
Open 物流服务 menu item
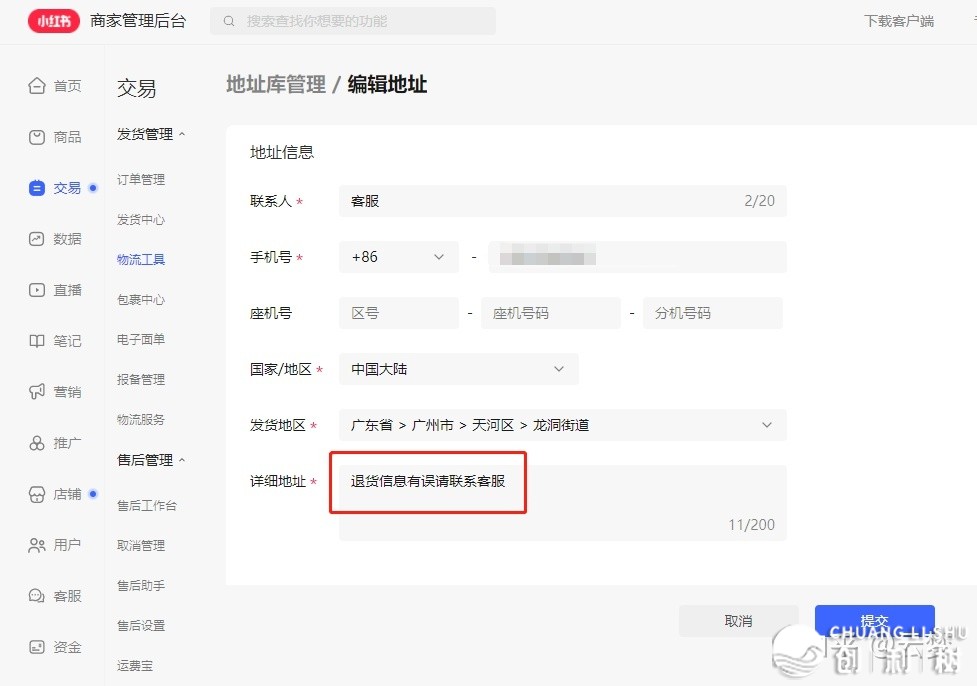141,420
